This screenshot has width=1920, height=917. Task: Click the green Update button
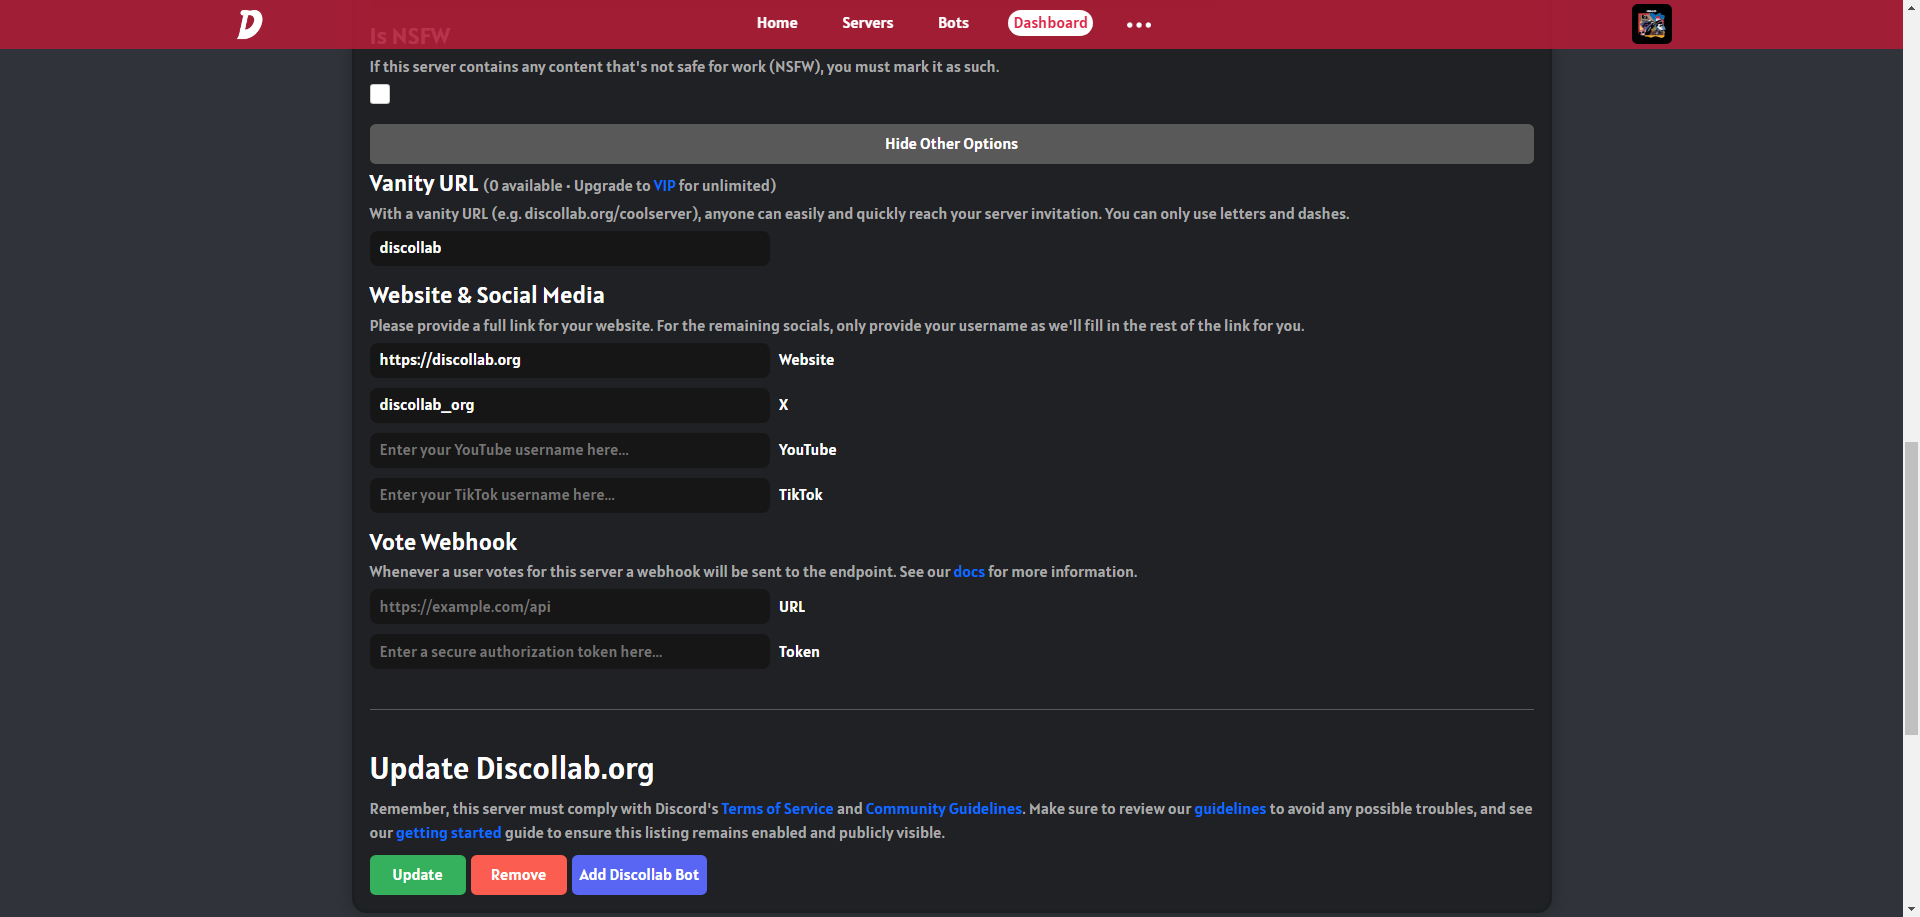[417, 875]
